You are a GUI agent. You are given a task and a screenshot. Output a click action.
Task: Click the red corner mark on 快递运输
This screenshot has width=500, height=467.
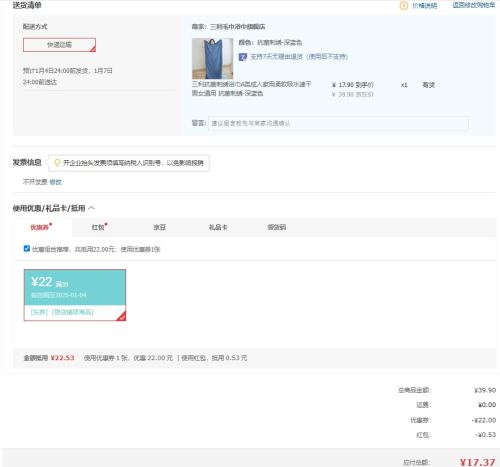coord(93,49)
